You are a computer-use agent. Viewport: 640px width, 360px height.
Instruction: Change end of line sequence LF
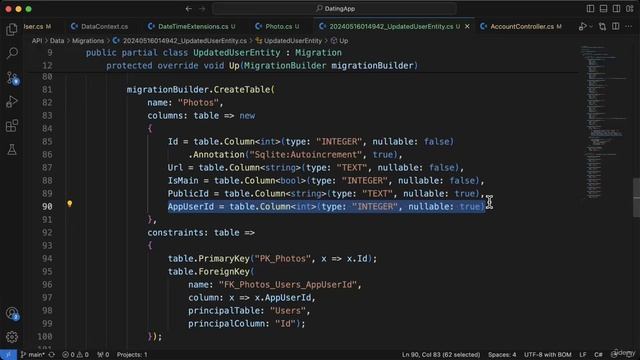click(x=583, y=355)
